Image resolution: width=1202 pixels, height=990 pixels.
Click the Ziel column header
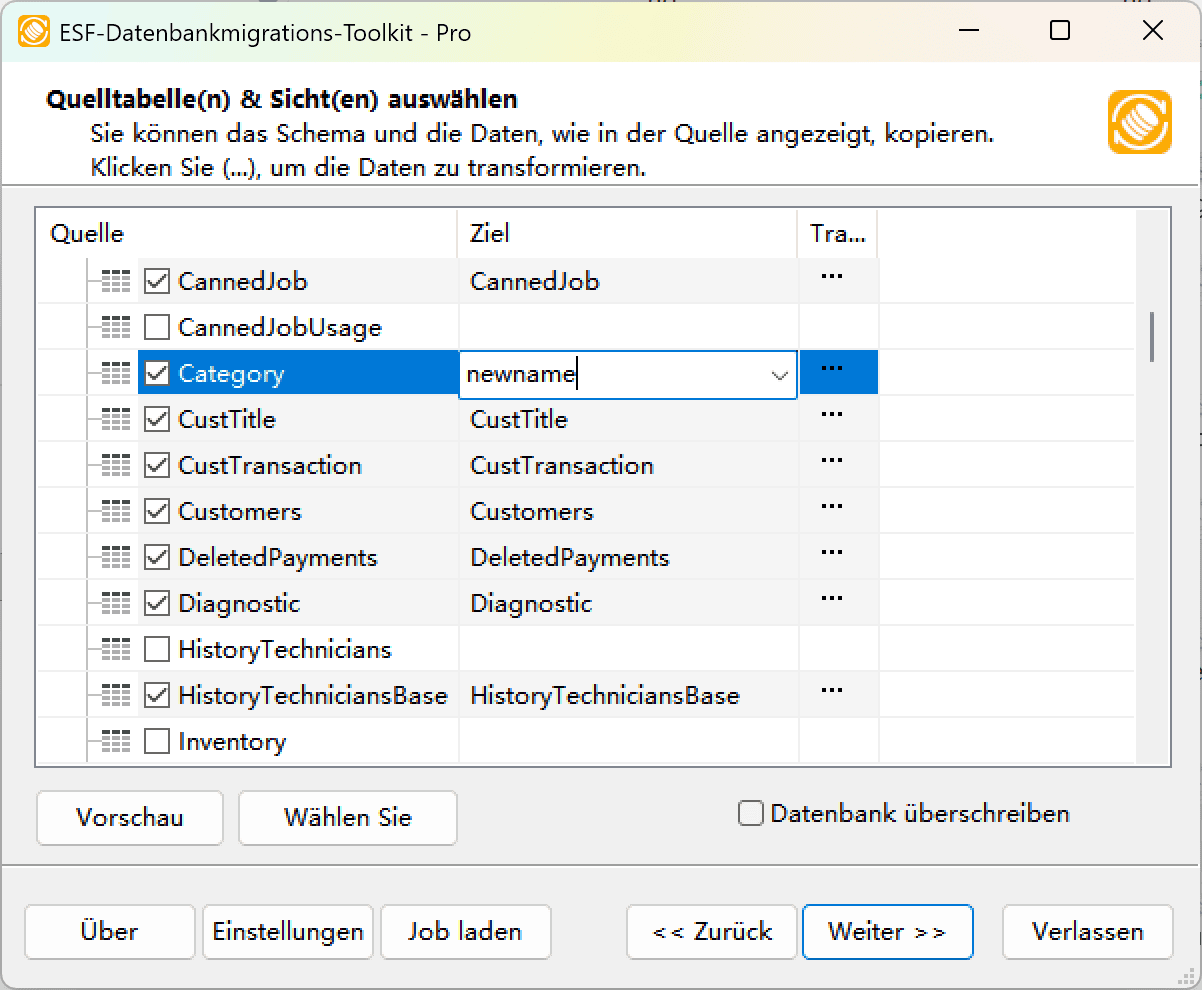click(490, 234)
